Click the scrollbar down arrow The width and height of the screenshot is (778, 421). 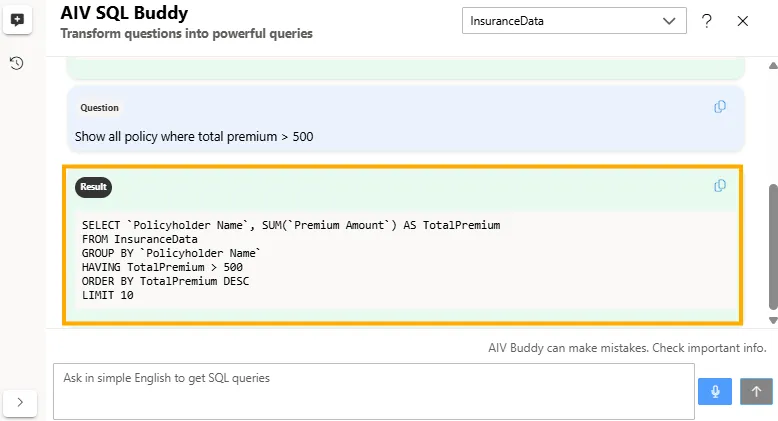(x=771, y=320)
